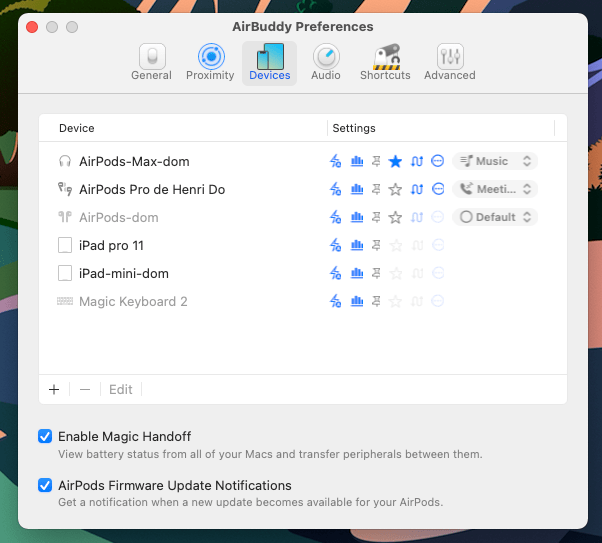602x543 pixels.
Task: Click the listening mode arrows icon for AirPods Pro de Henri Do
Action: (417, 189)
